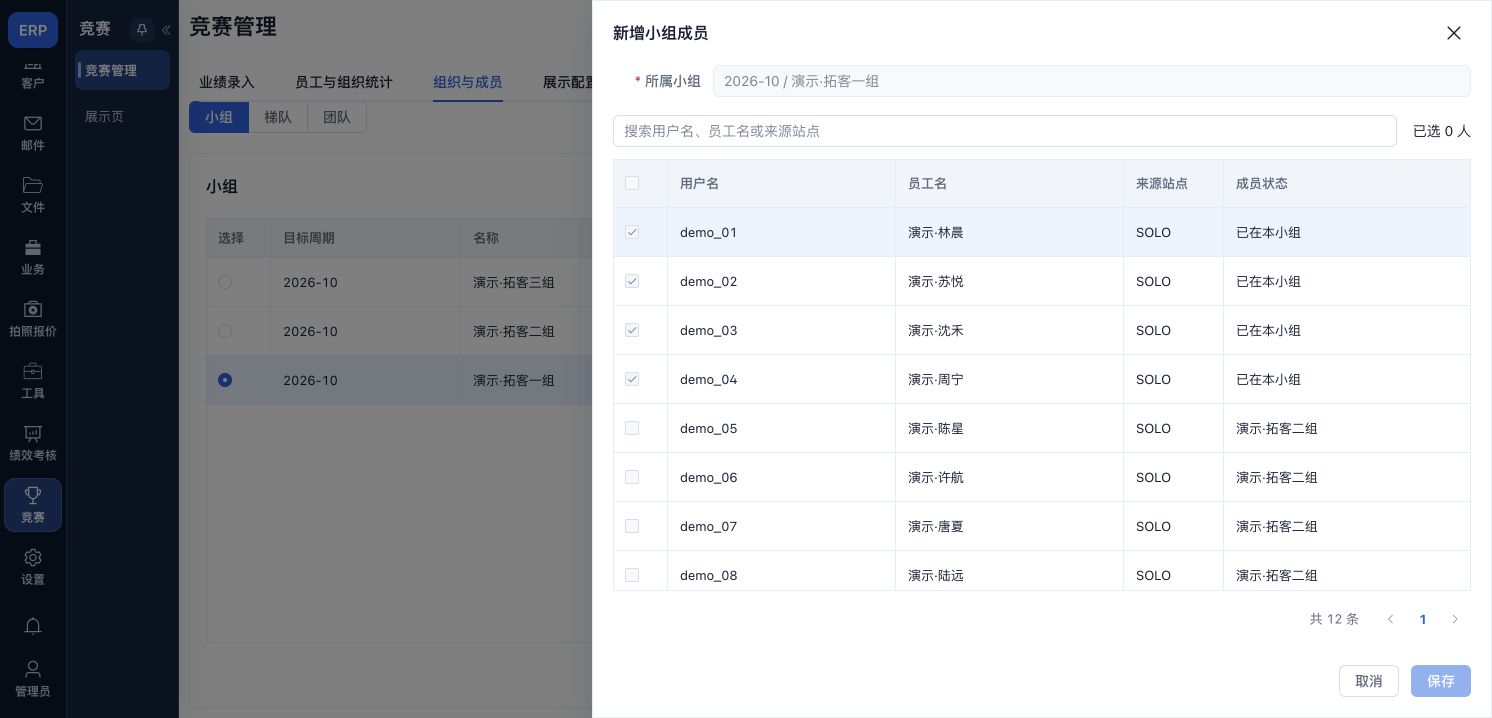Image resolution: width=1492 pixels, height=718 pixels.
Task: Open the 拍照报价 camera module
Action: [x=33, y=318]
